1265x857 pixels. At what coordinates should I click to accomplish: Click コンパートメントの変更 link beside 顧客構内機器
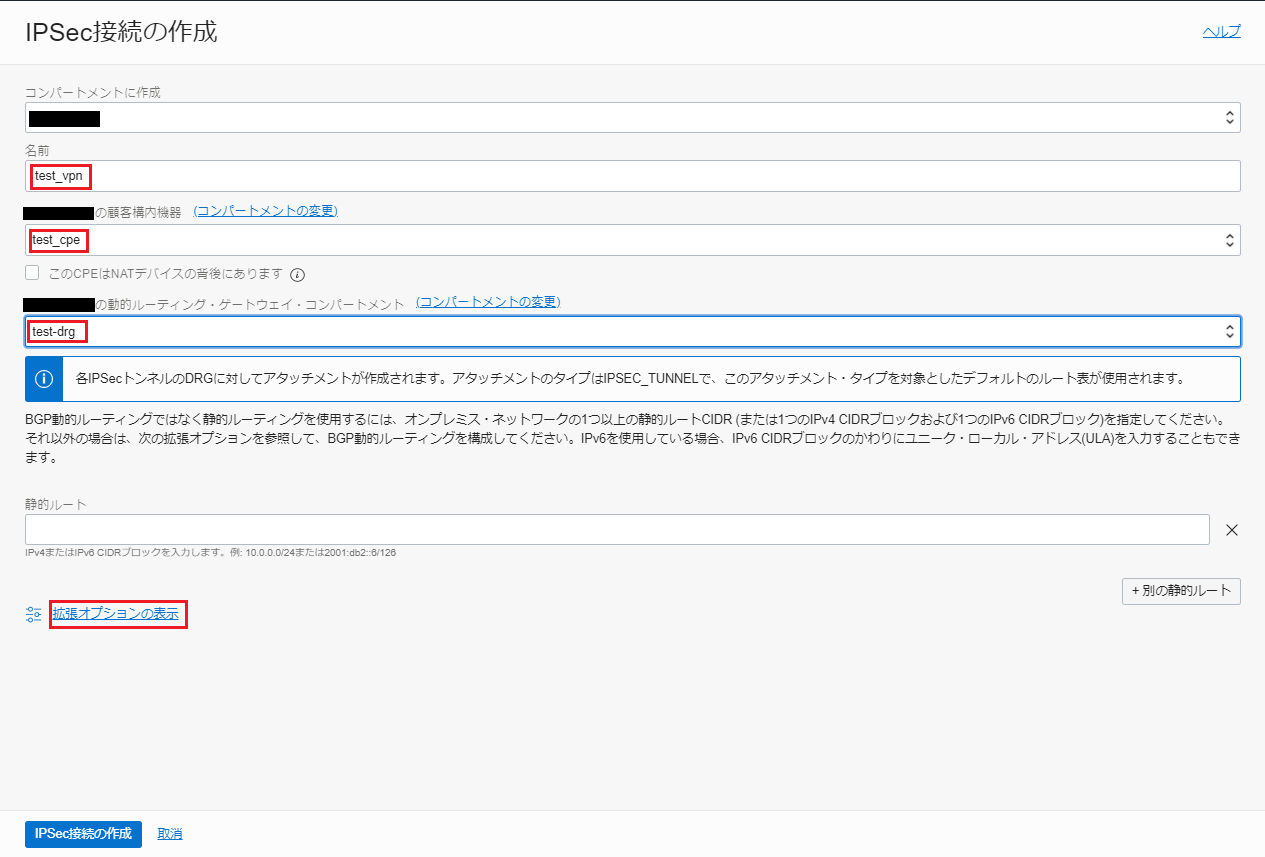point(265,211)
